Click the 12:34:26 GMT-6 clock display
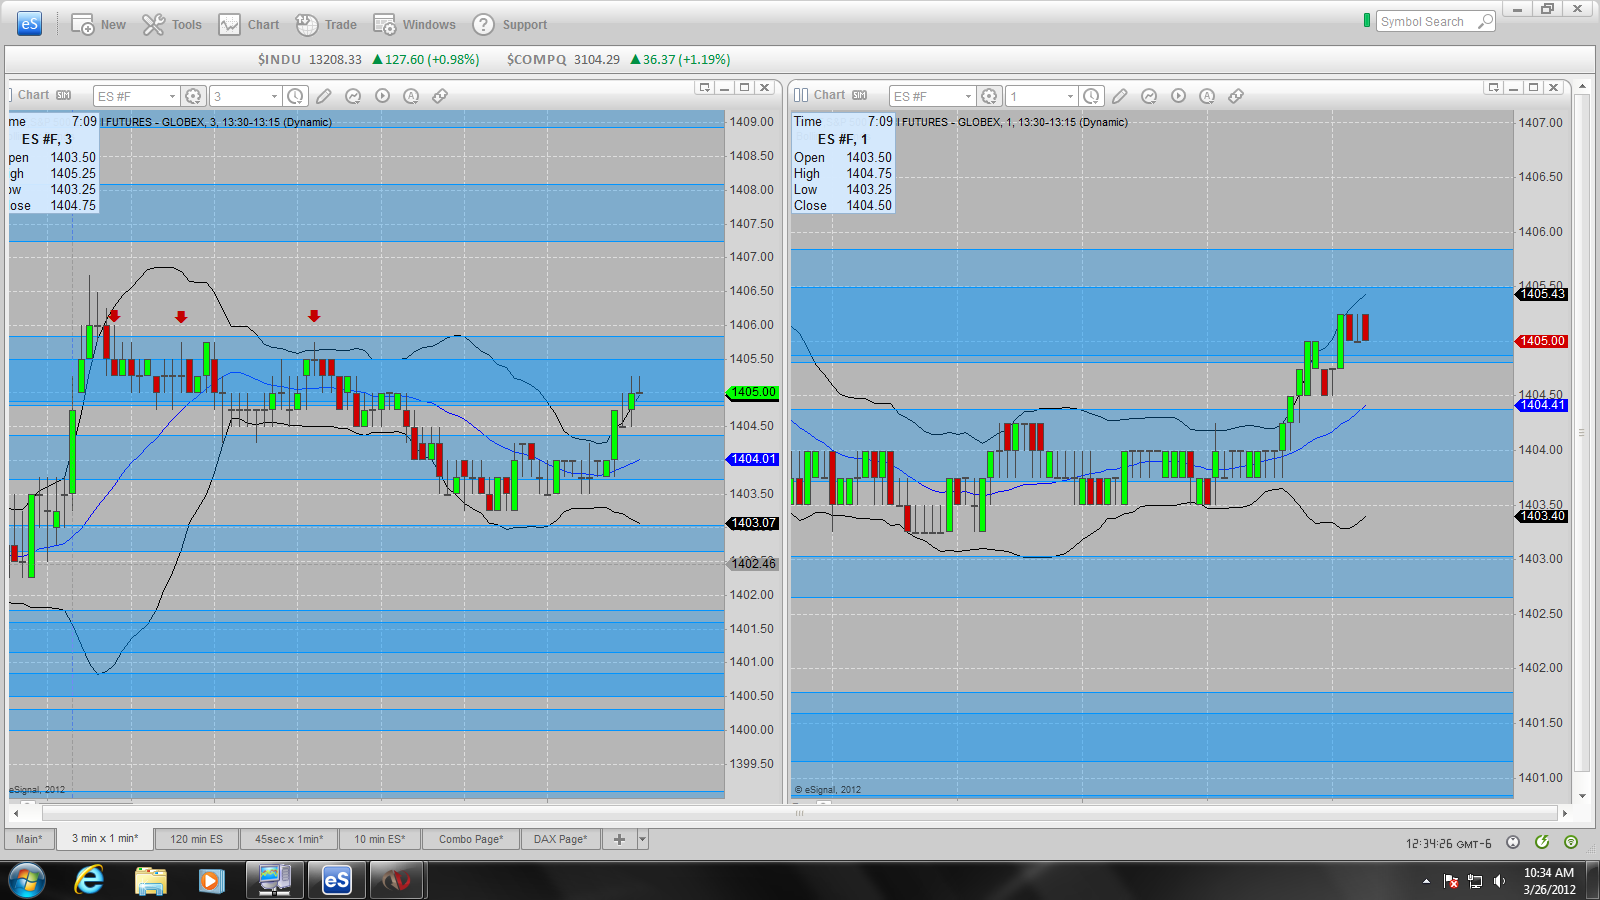This screenshot has height=900, width=1600. tap(1449, 844)
